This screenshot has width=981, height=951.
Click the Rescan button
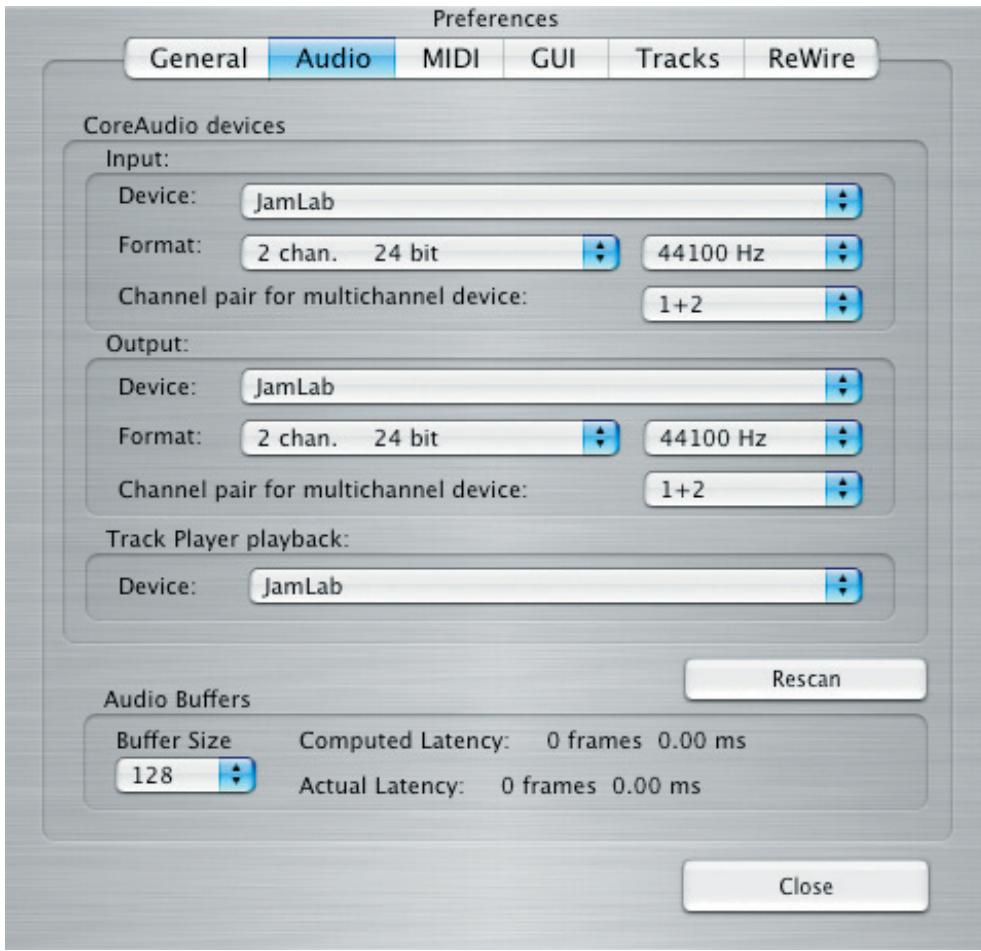(806, 679)
